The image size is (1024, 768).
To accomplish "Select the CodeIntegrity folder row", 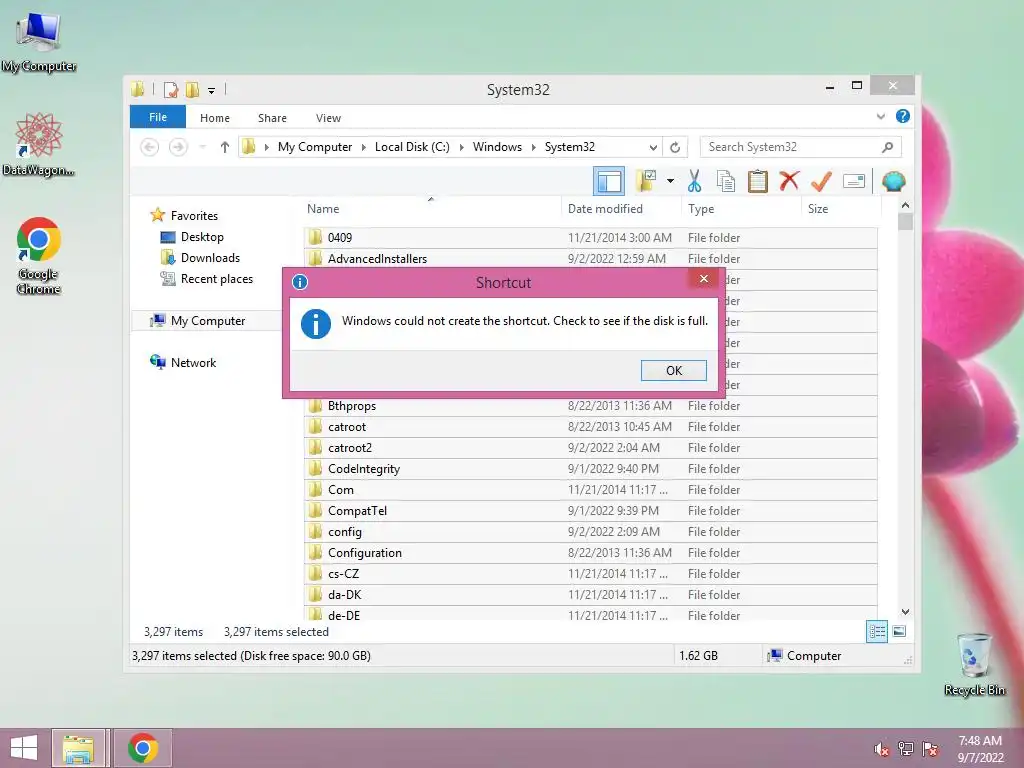I will click(x=590, y=469).
